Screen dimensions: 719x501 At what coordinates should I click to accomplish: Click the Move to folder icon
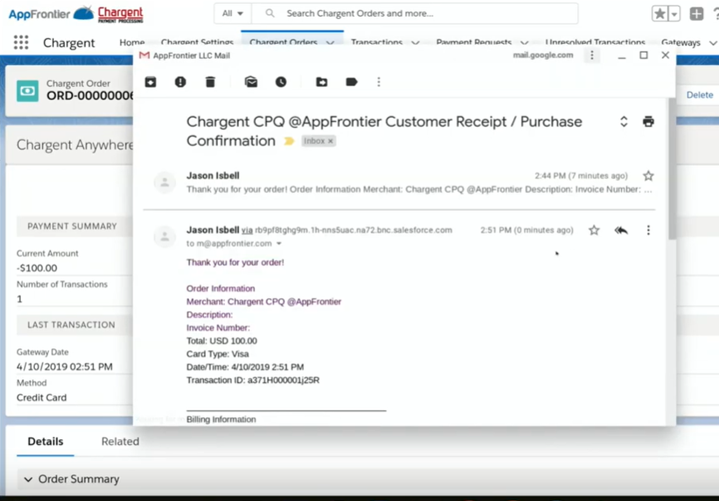click(x=321, y=82)
